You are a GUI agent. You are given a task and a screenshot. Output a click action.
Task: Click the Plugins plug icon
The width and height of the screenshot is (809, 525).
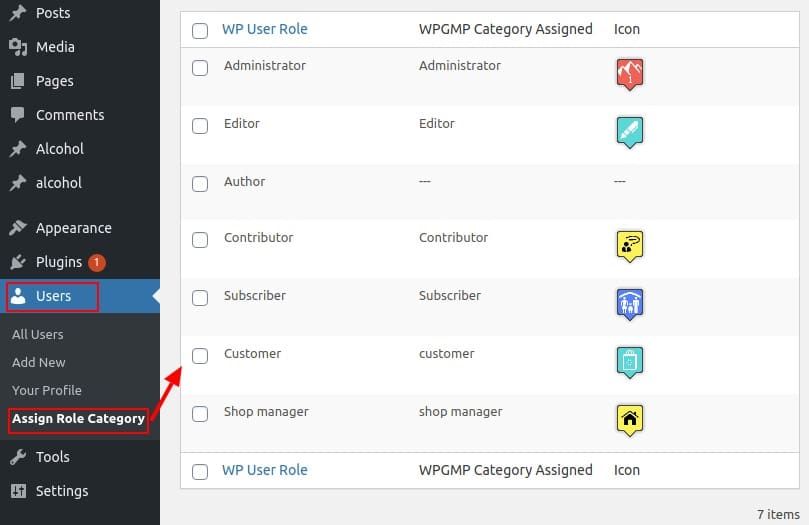[18, 262]
